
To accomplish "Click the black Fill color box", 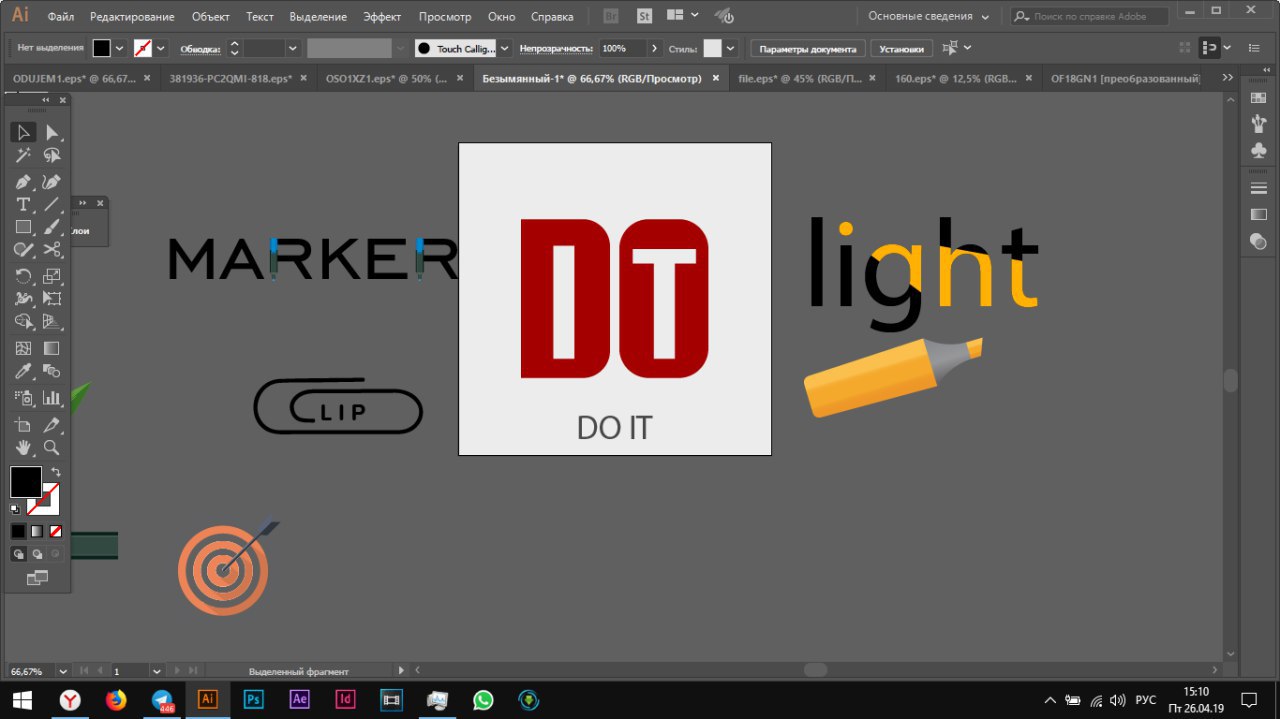I will point(25,481).
